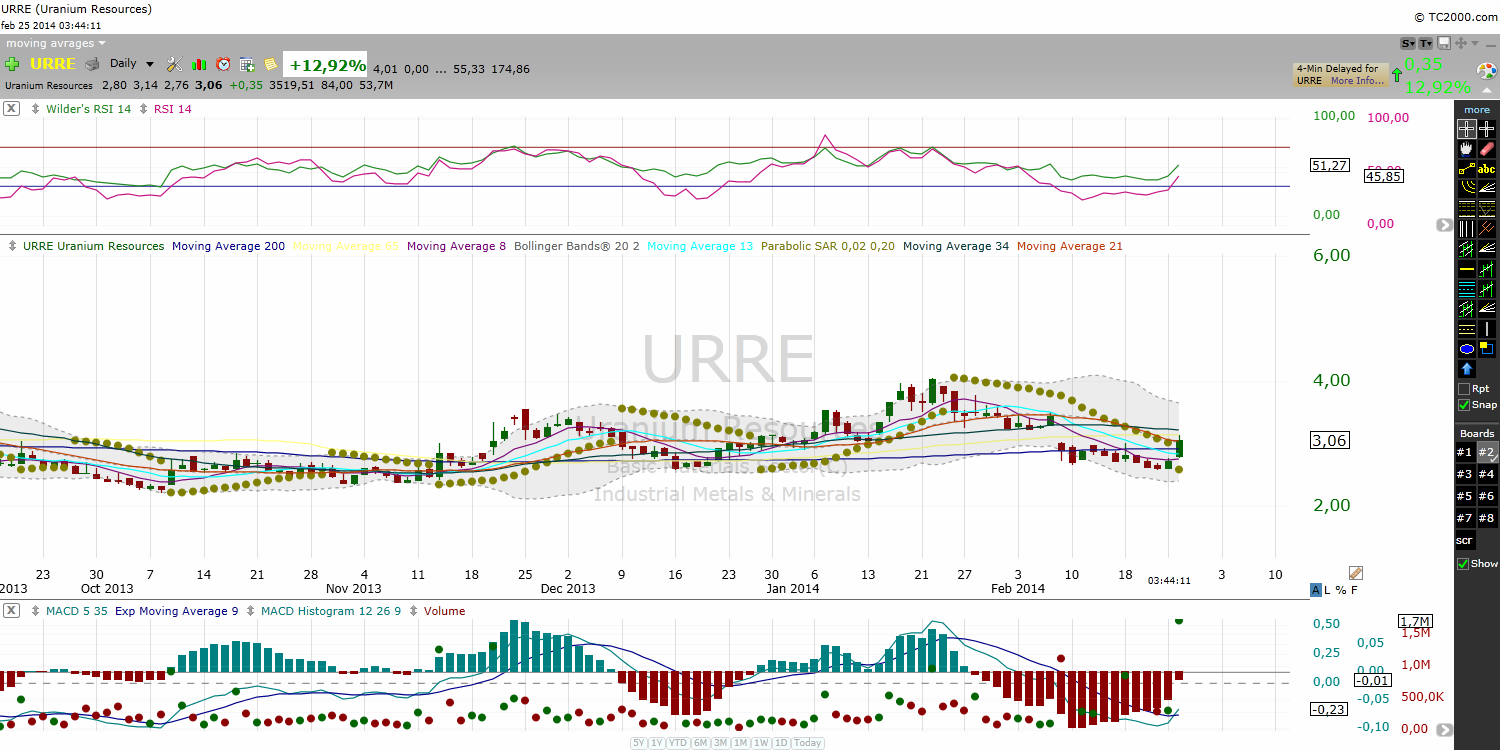This screenshot has height=750, width=1500.
Task: Choose the abc text annotation tool
Action: pyautogui.click(x=1487, y=168)
